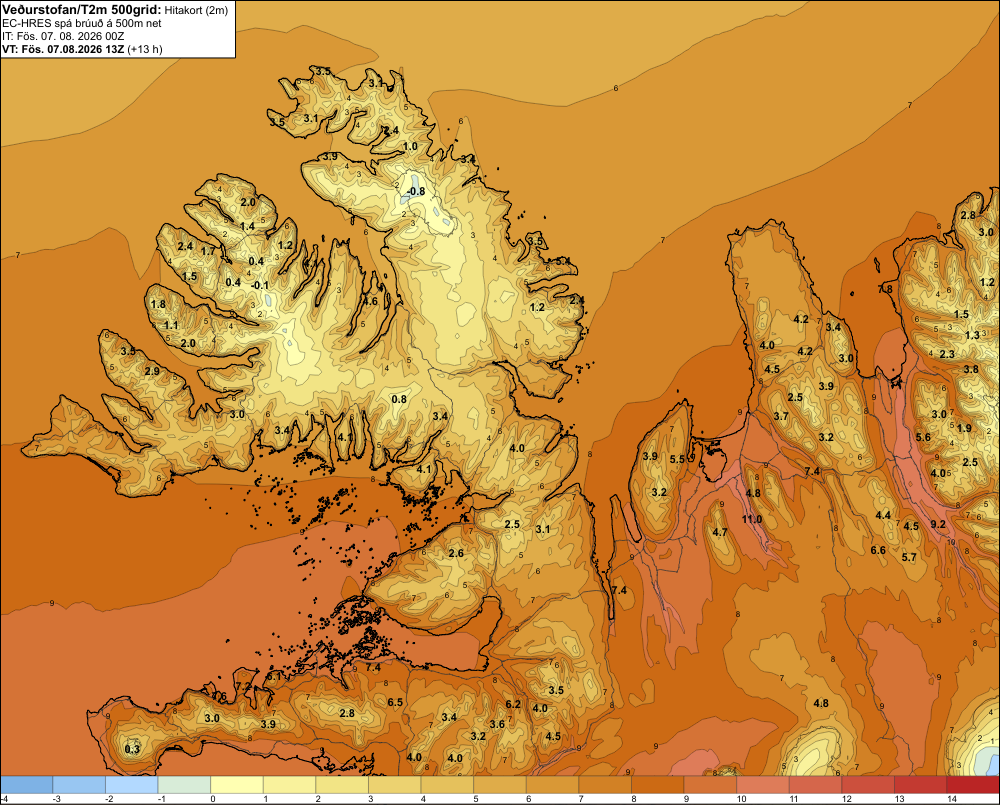Click the -0.8 temperature label on the glacier

coord(416,191)
